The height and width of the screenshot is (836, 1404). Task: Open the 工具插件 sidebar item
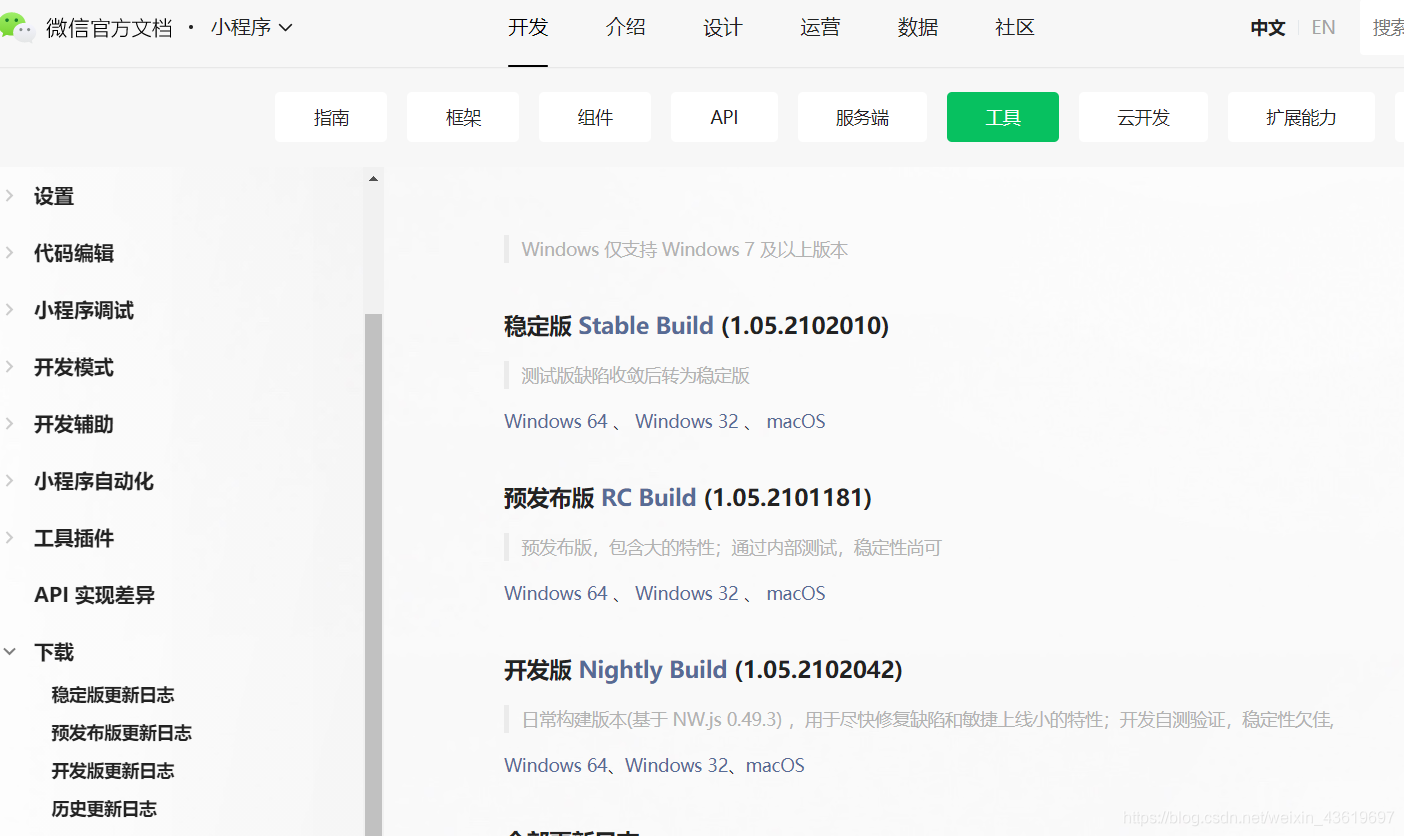point(74,538)
